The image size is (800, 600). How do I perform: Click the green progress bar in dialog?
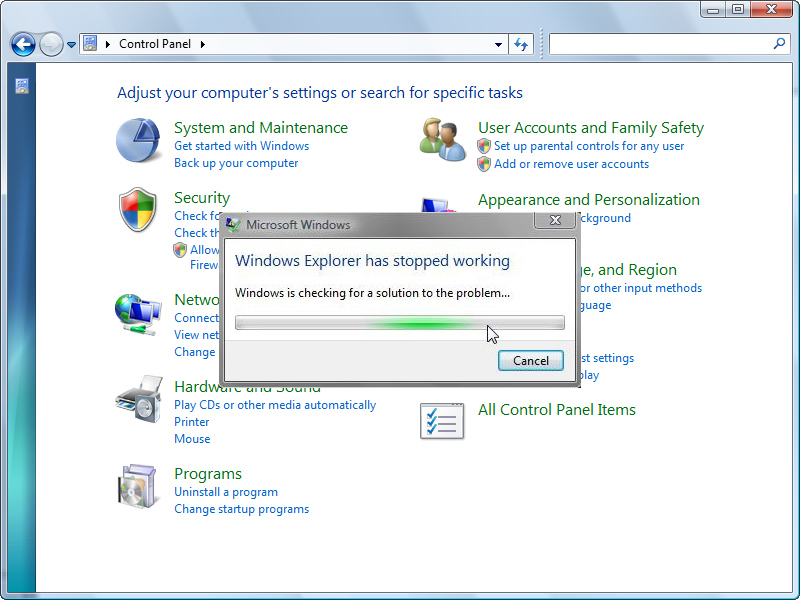click(x=399, y=322)
